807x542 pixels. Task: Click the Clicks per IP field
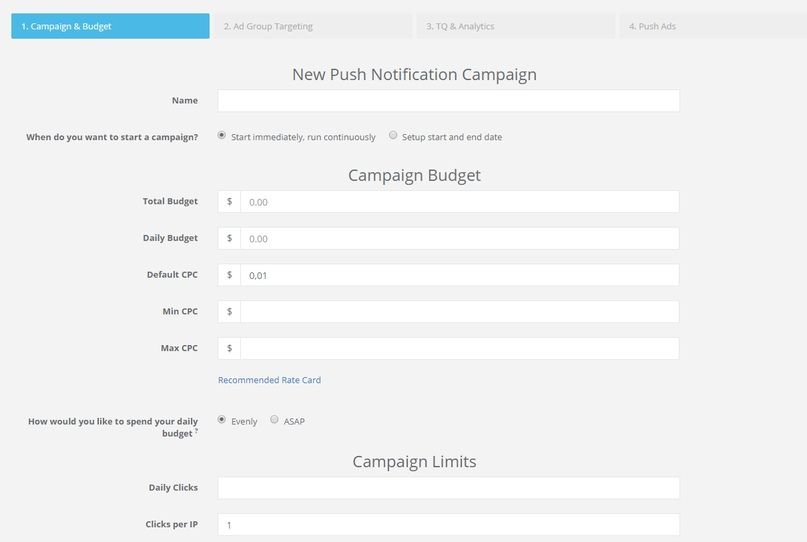[x=448, y=524]
